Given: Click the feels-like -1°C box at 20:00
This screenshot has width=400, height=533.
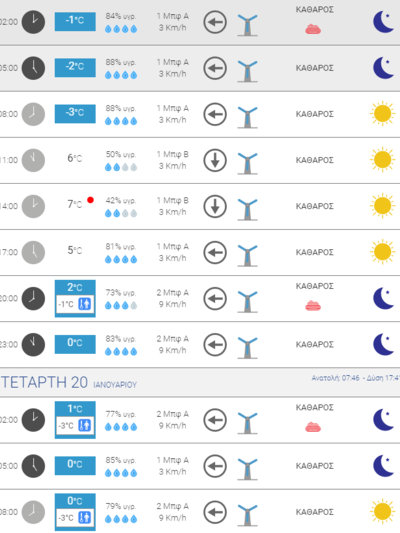Looking at the screenshot, I should pyautogui.click(x=75, y=304).
